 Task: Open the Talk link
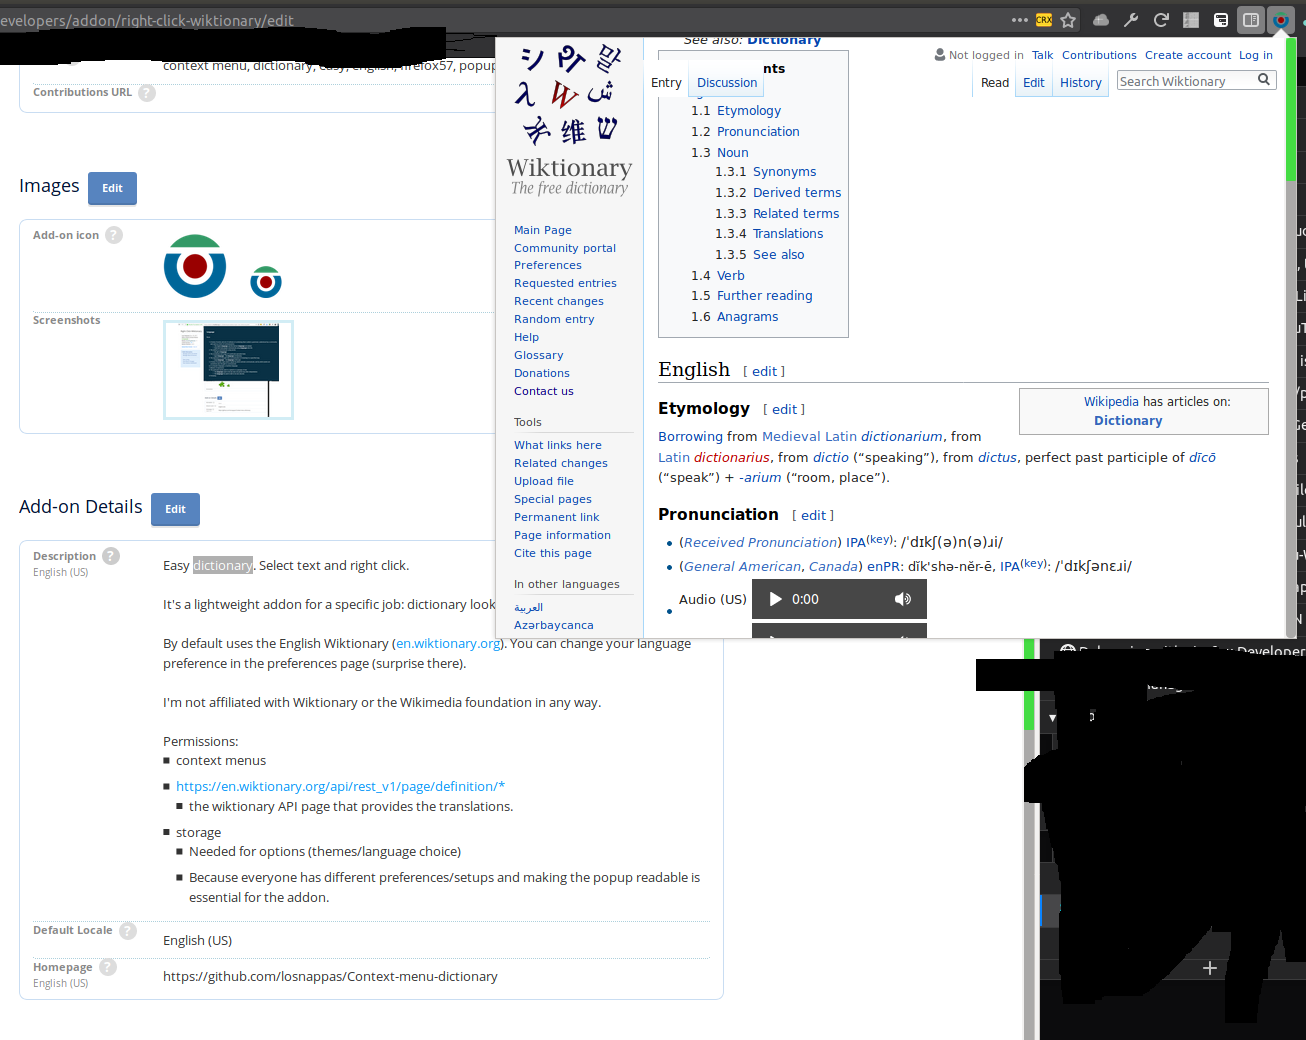click(x=1043, y=56)
